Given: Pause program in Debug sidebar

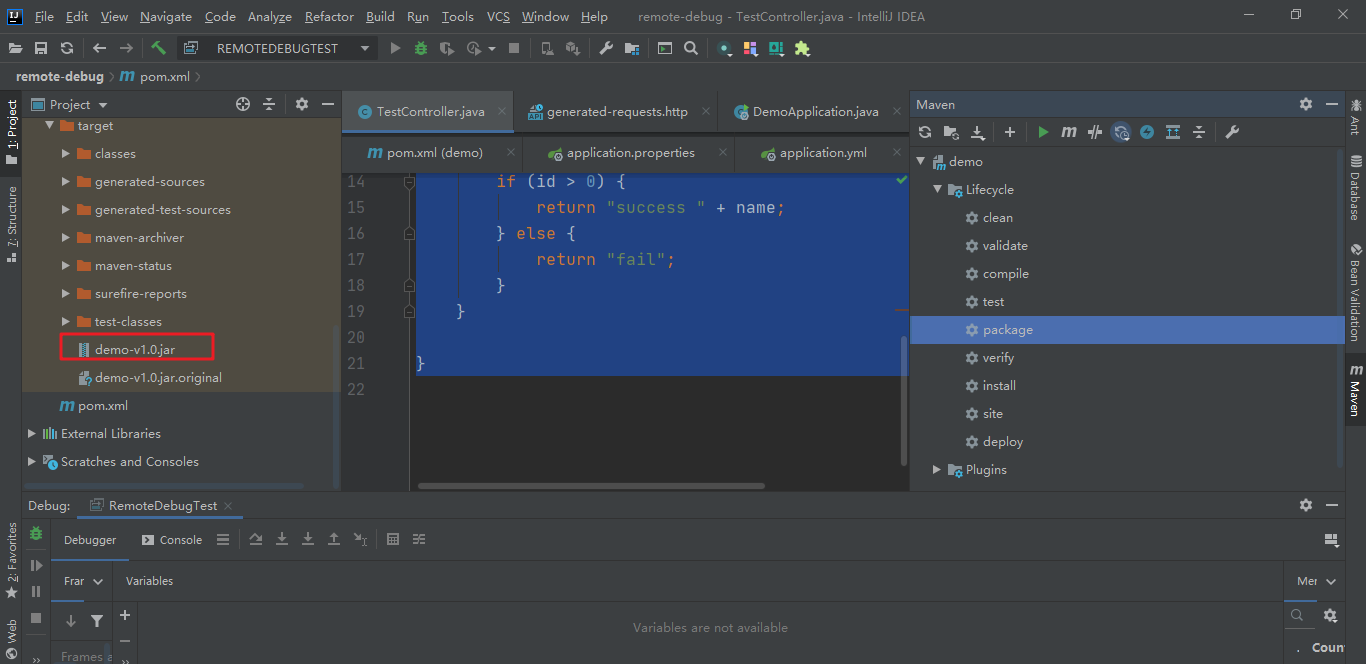Looking at the screenshot, I should coord(36,592).
